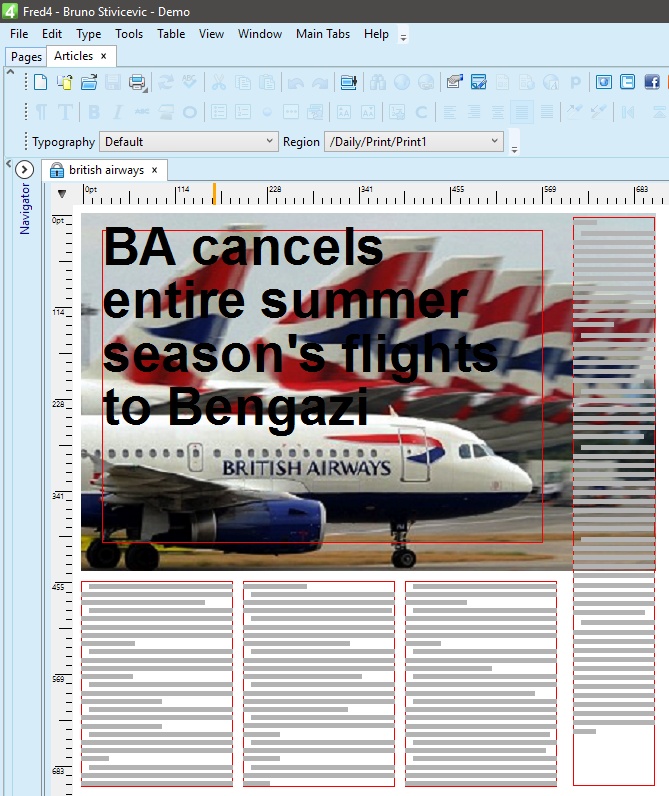Open the View menu
The image size is (669, 796).
point(211,34)
